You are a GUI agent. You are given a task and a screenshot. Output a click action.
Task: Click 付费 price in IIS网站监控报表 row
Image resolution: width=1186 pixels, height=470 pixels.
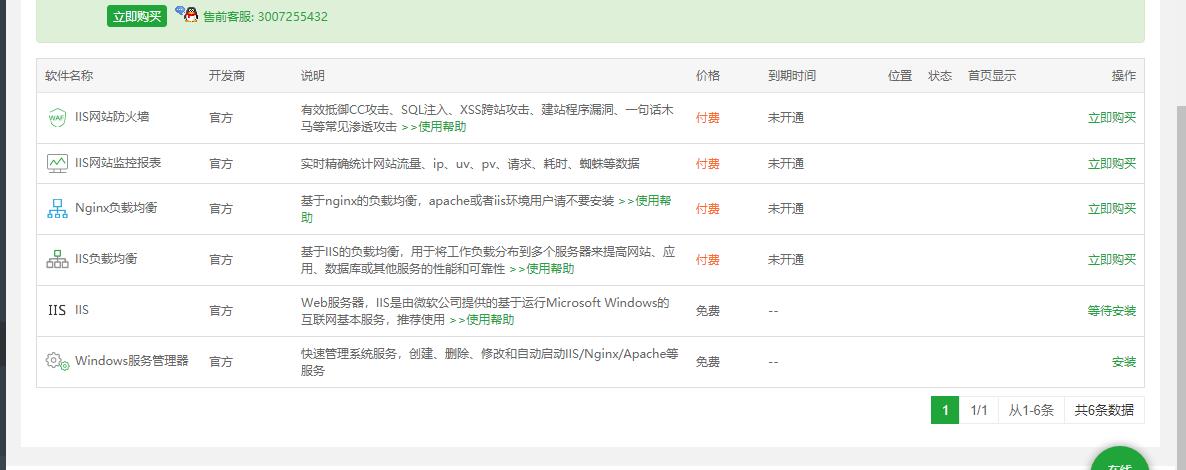[708, 163]
